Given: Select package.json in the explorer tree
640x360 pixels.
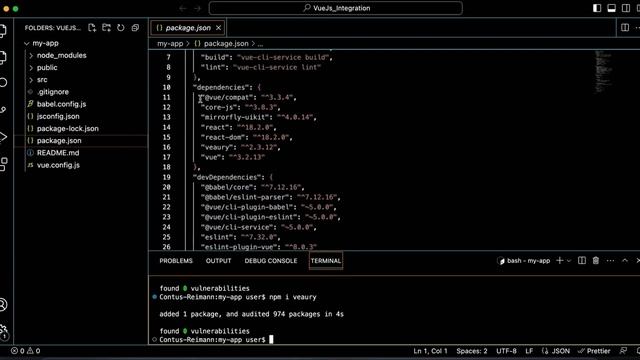Looking at the screenshot, I should 59,140.
